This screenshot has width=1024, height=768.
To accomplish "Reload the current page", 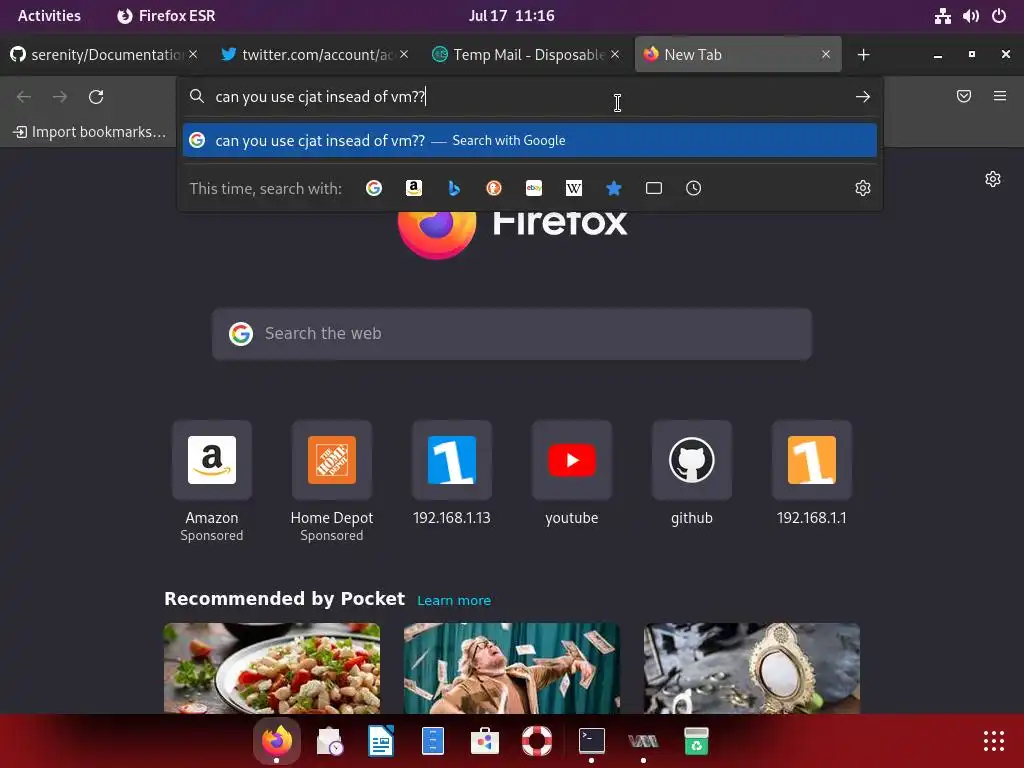I will [96, 97].
